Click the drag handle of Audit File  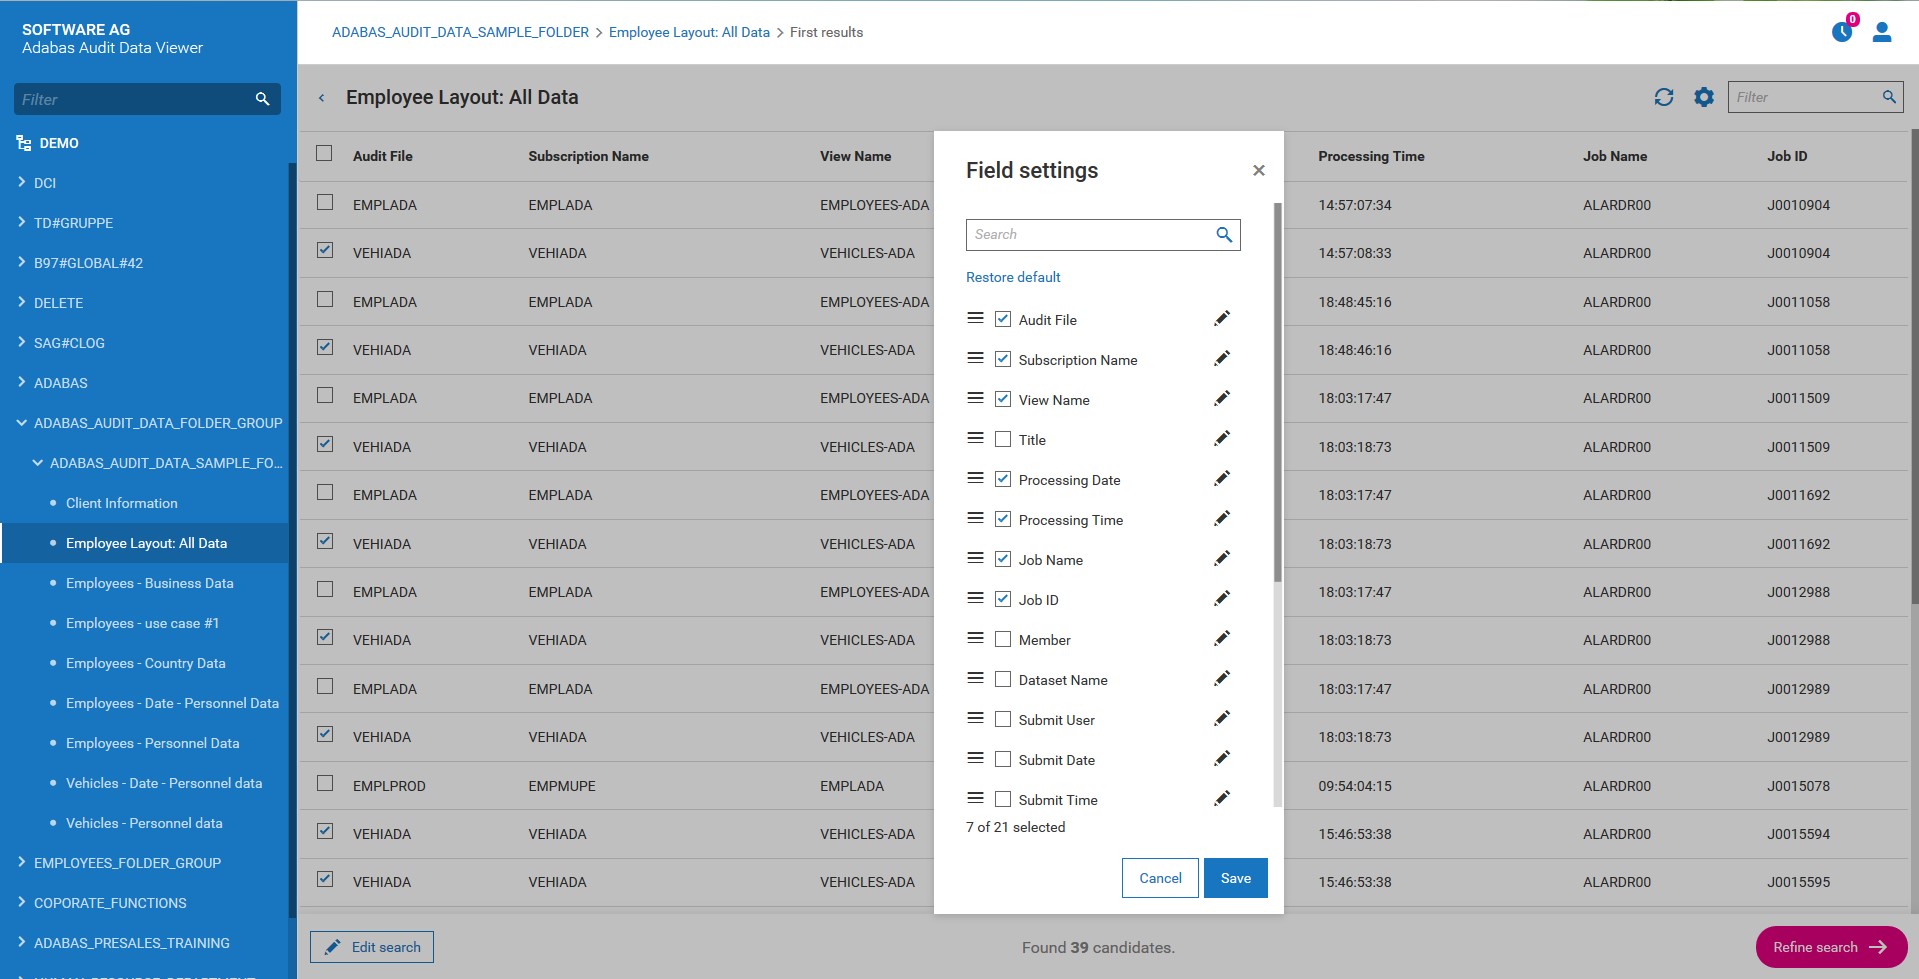click(x=976, y=318)
